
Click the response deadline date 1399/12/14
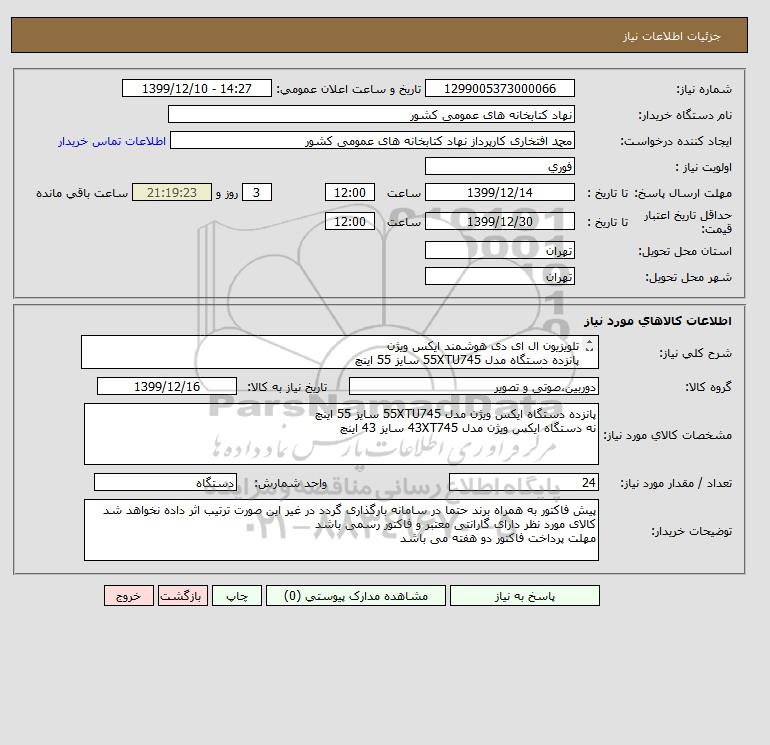tap(499, 193)
